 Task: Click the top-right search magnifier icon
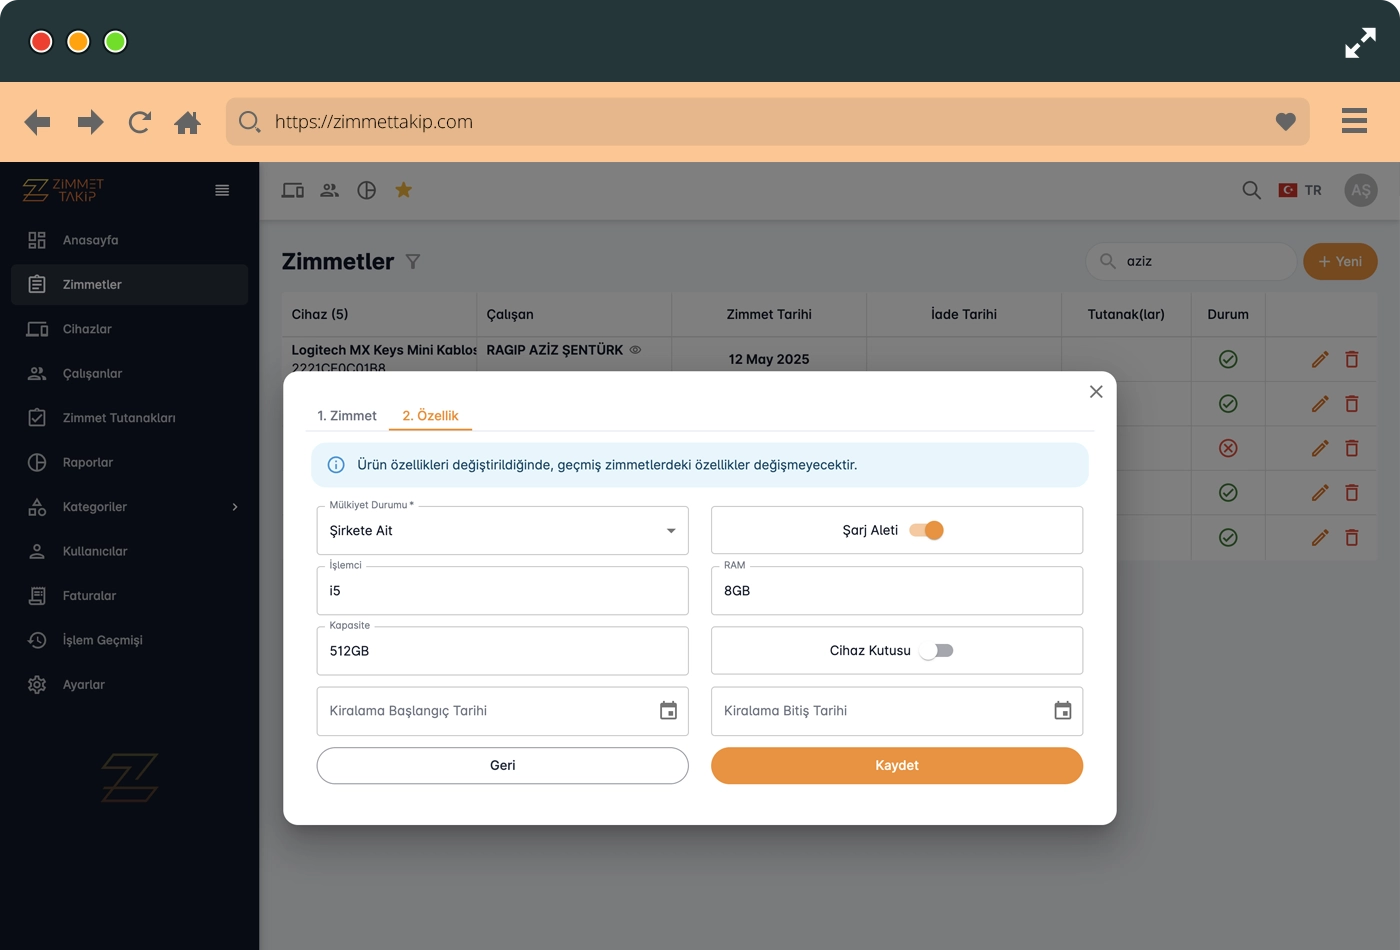pos(1251,190)
